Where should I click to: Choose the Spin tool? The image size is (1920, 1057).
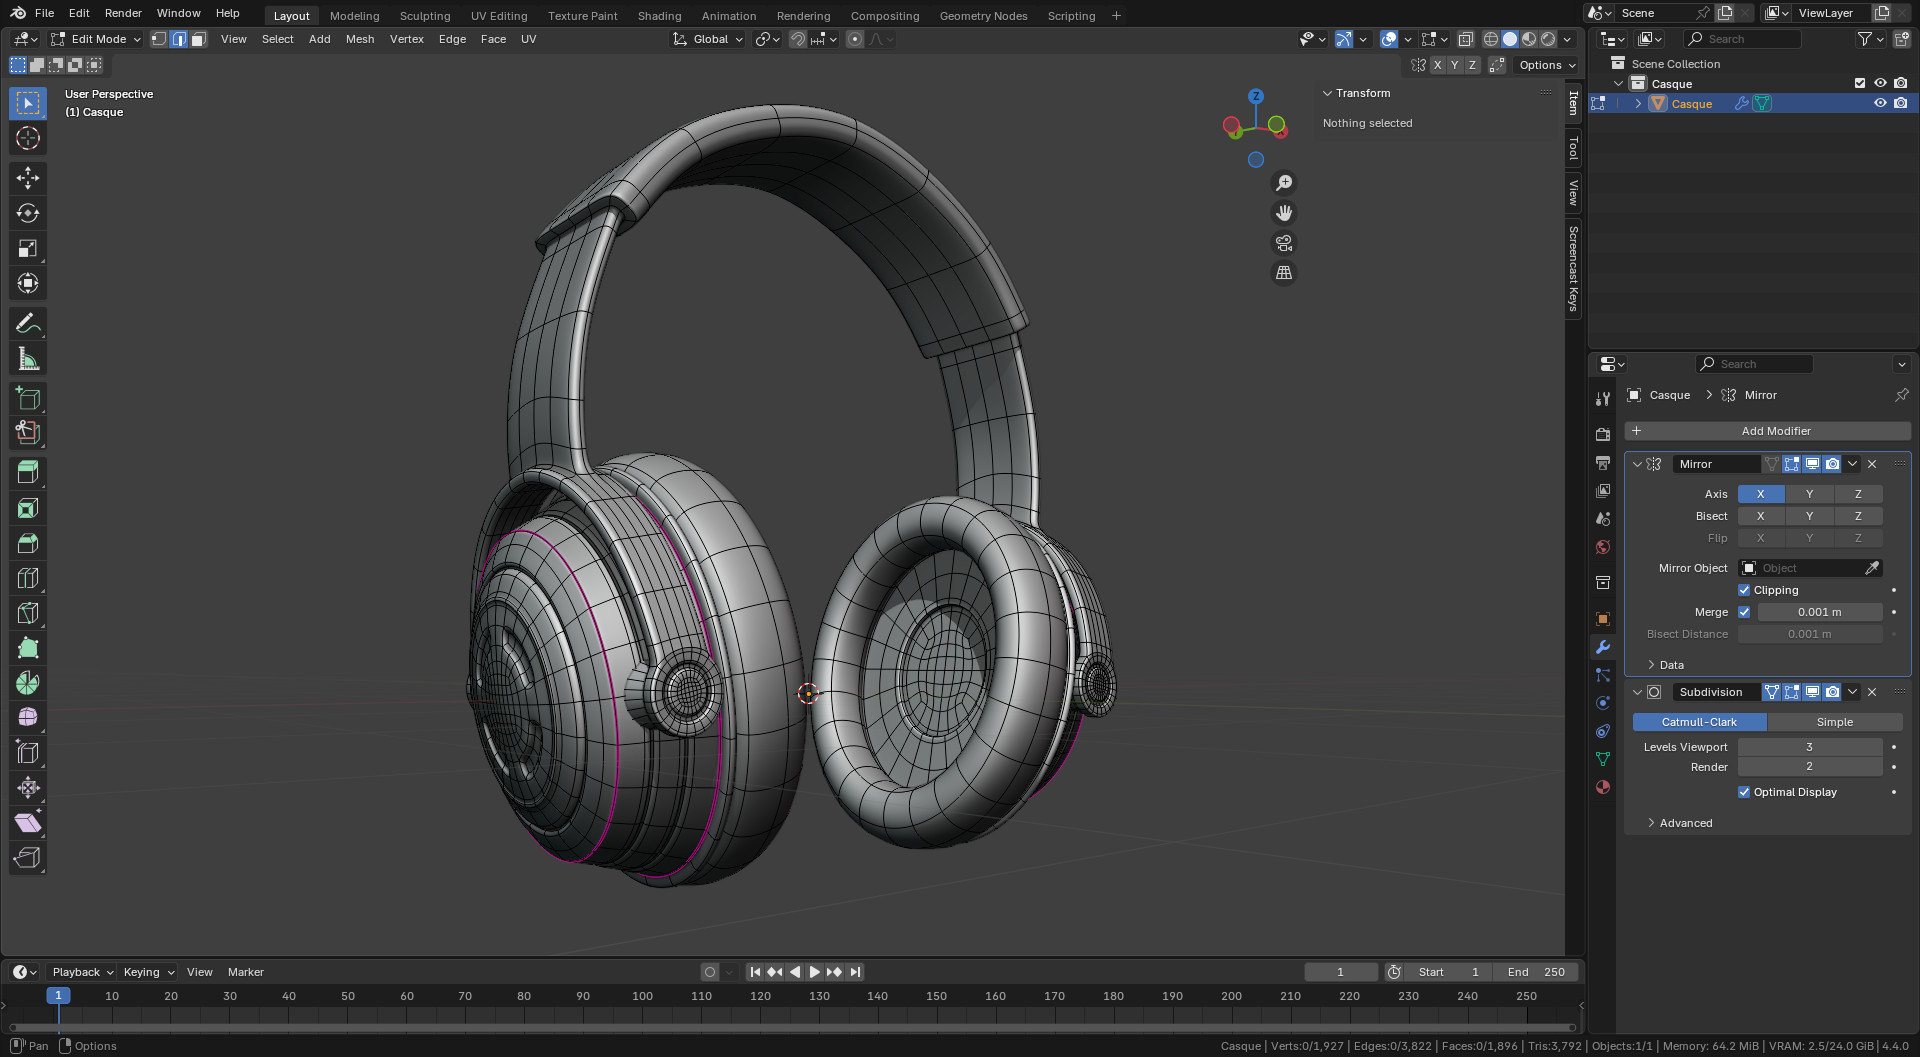click(x=28, y=683)
